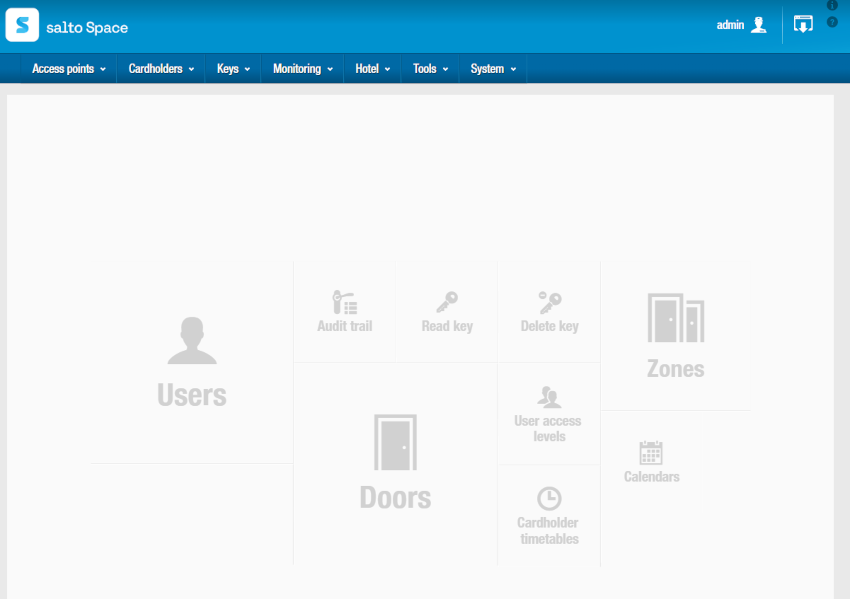850x599 pixels.
Task: Open the Users tile icon
Action: [x=192, y=340]
